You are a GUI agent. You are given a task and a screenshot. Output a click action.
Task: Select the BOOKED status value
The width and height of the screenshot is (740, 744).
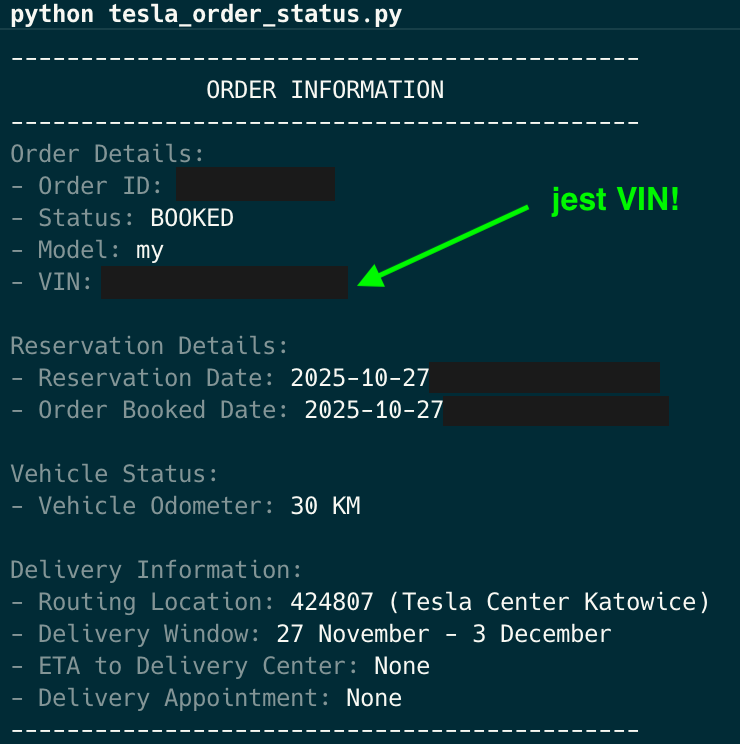click(192, 218)
